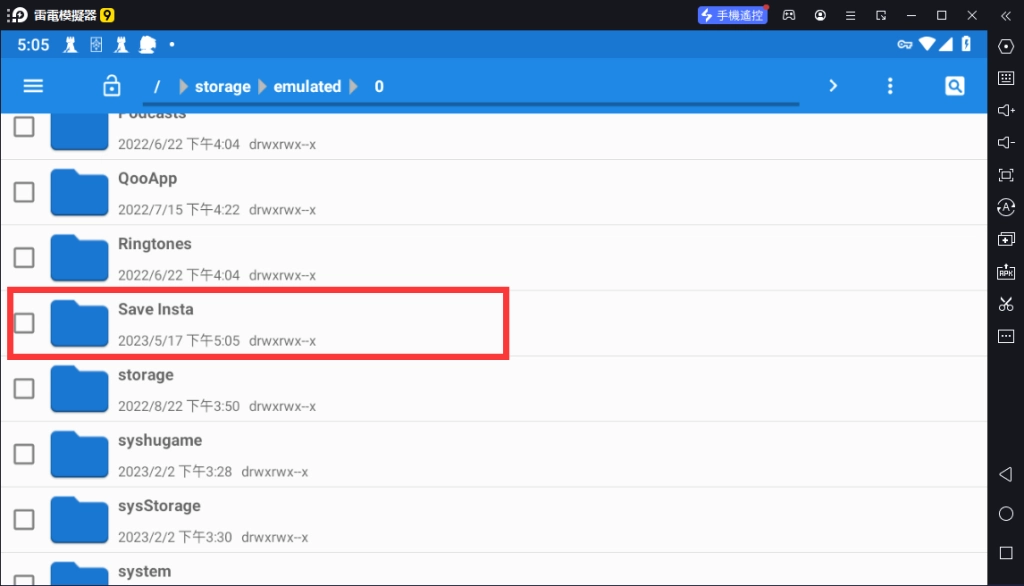
Task: Tap the Android recents square button
Action: (1006, 553)
